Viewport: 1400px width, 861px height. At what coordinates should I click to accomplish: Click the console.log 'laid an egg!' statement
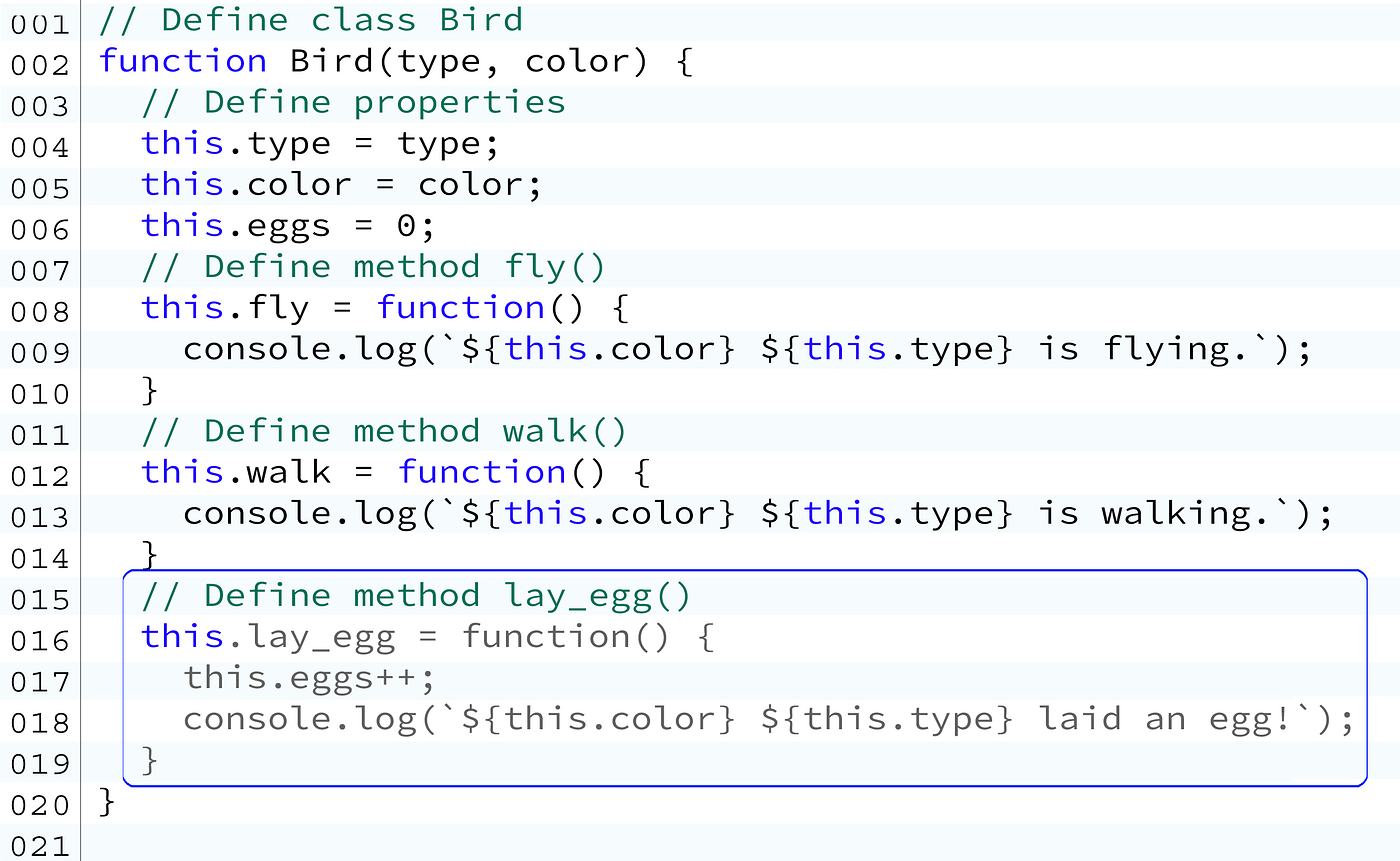(x=768, y=720)
